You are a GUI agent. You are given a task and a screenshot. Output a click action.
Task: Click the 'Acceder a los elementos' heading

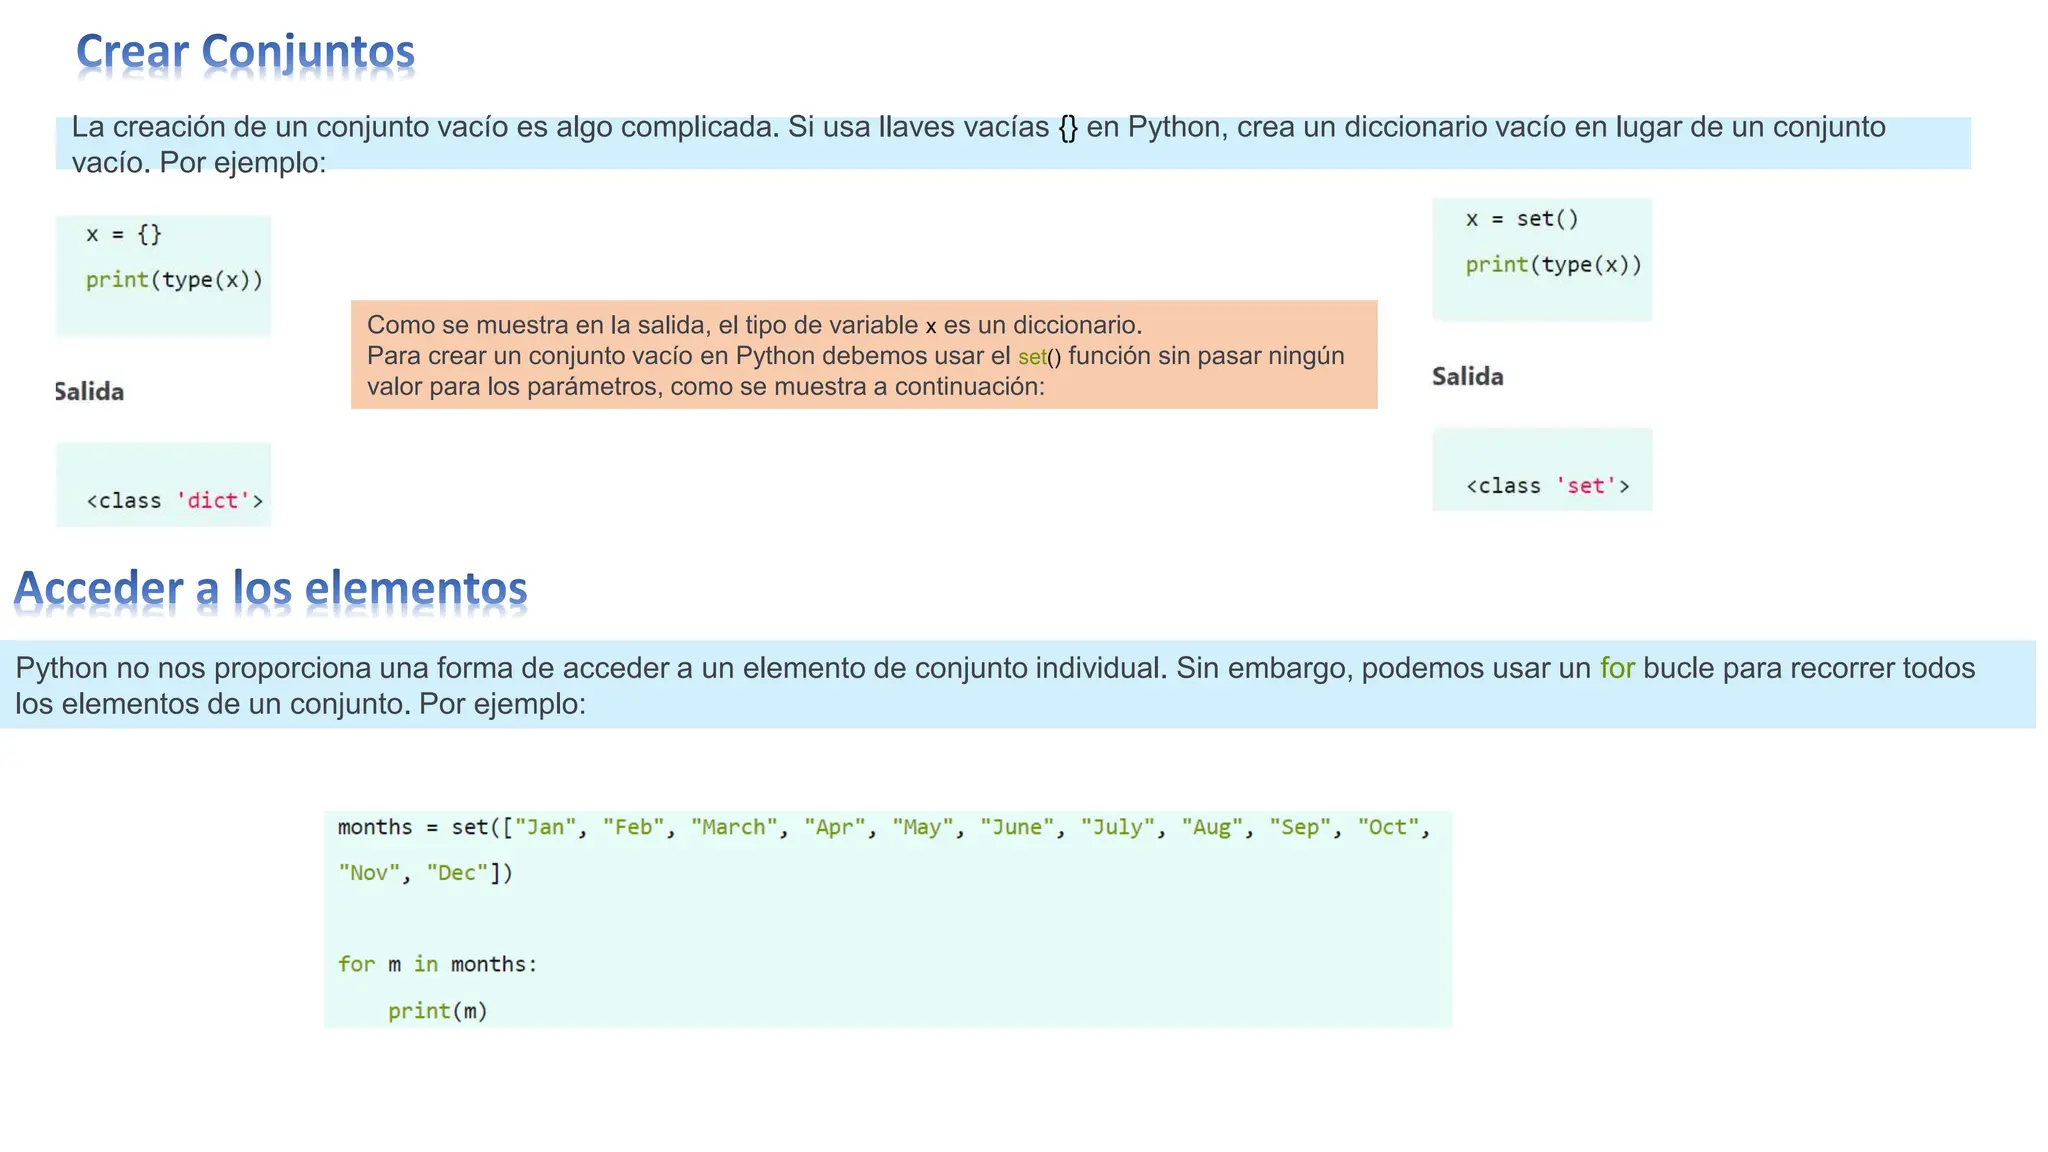(270, 588)
